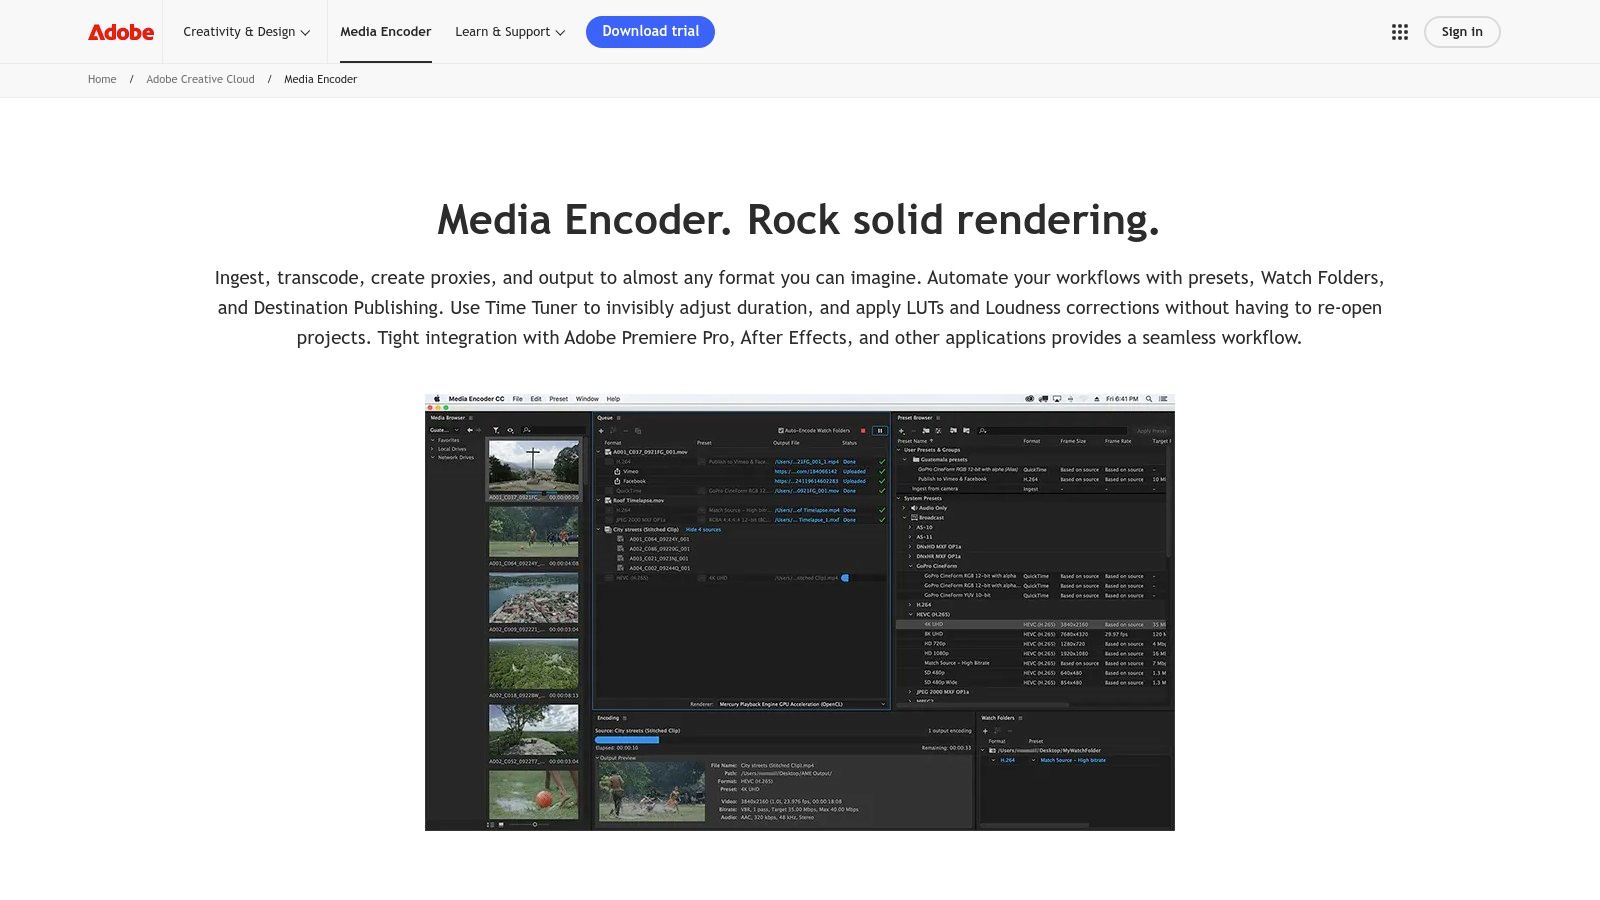Click the Adobe logo

pos(121,32)
